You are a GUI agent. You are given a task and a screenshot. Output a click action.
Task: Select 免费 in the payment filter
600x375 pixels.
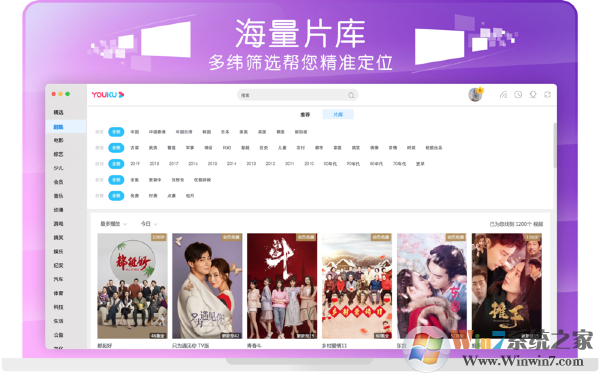pyautogui.click(x=134, y=196)
